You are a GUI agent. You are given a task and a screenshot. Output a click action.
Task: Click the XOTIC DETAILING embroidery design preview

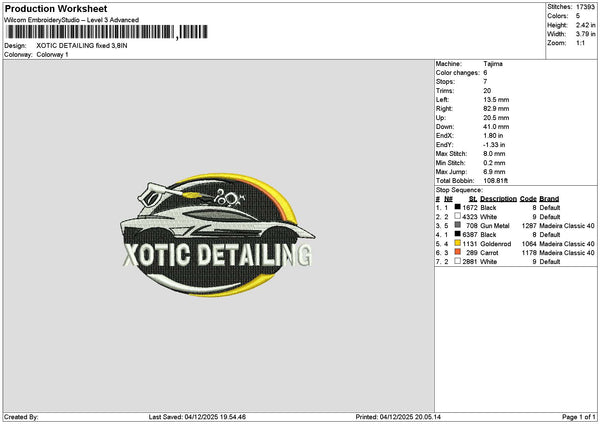click(217, 235)
